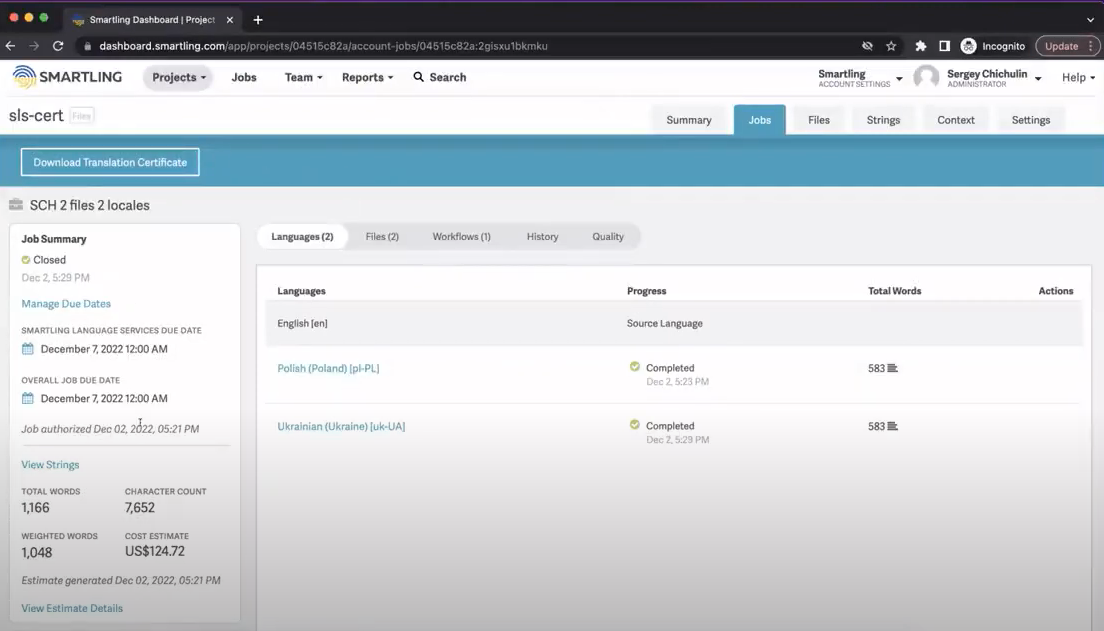Click the Actions column header

coord(1055,291)
